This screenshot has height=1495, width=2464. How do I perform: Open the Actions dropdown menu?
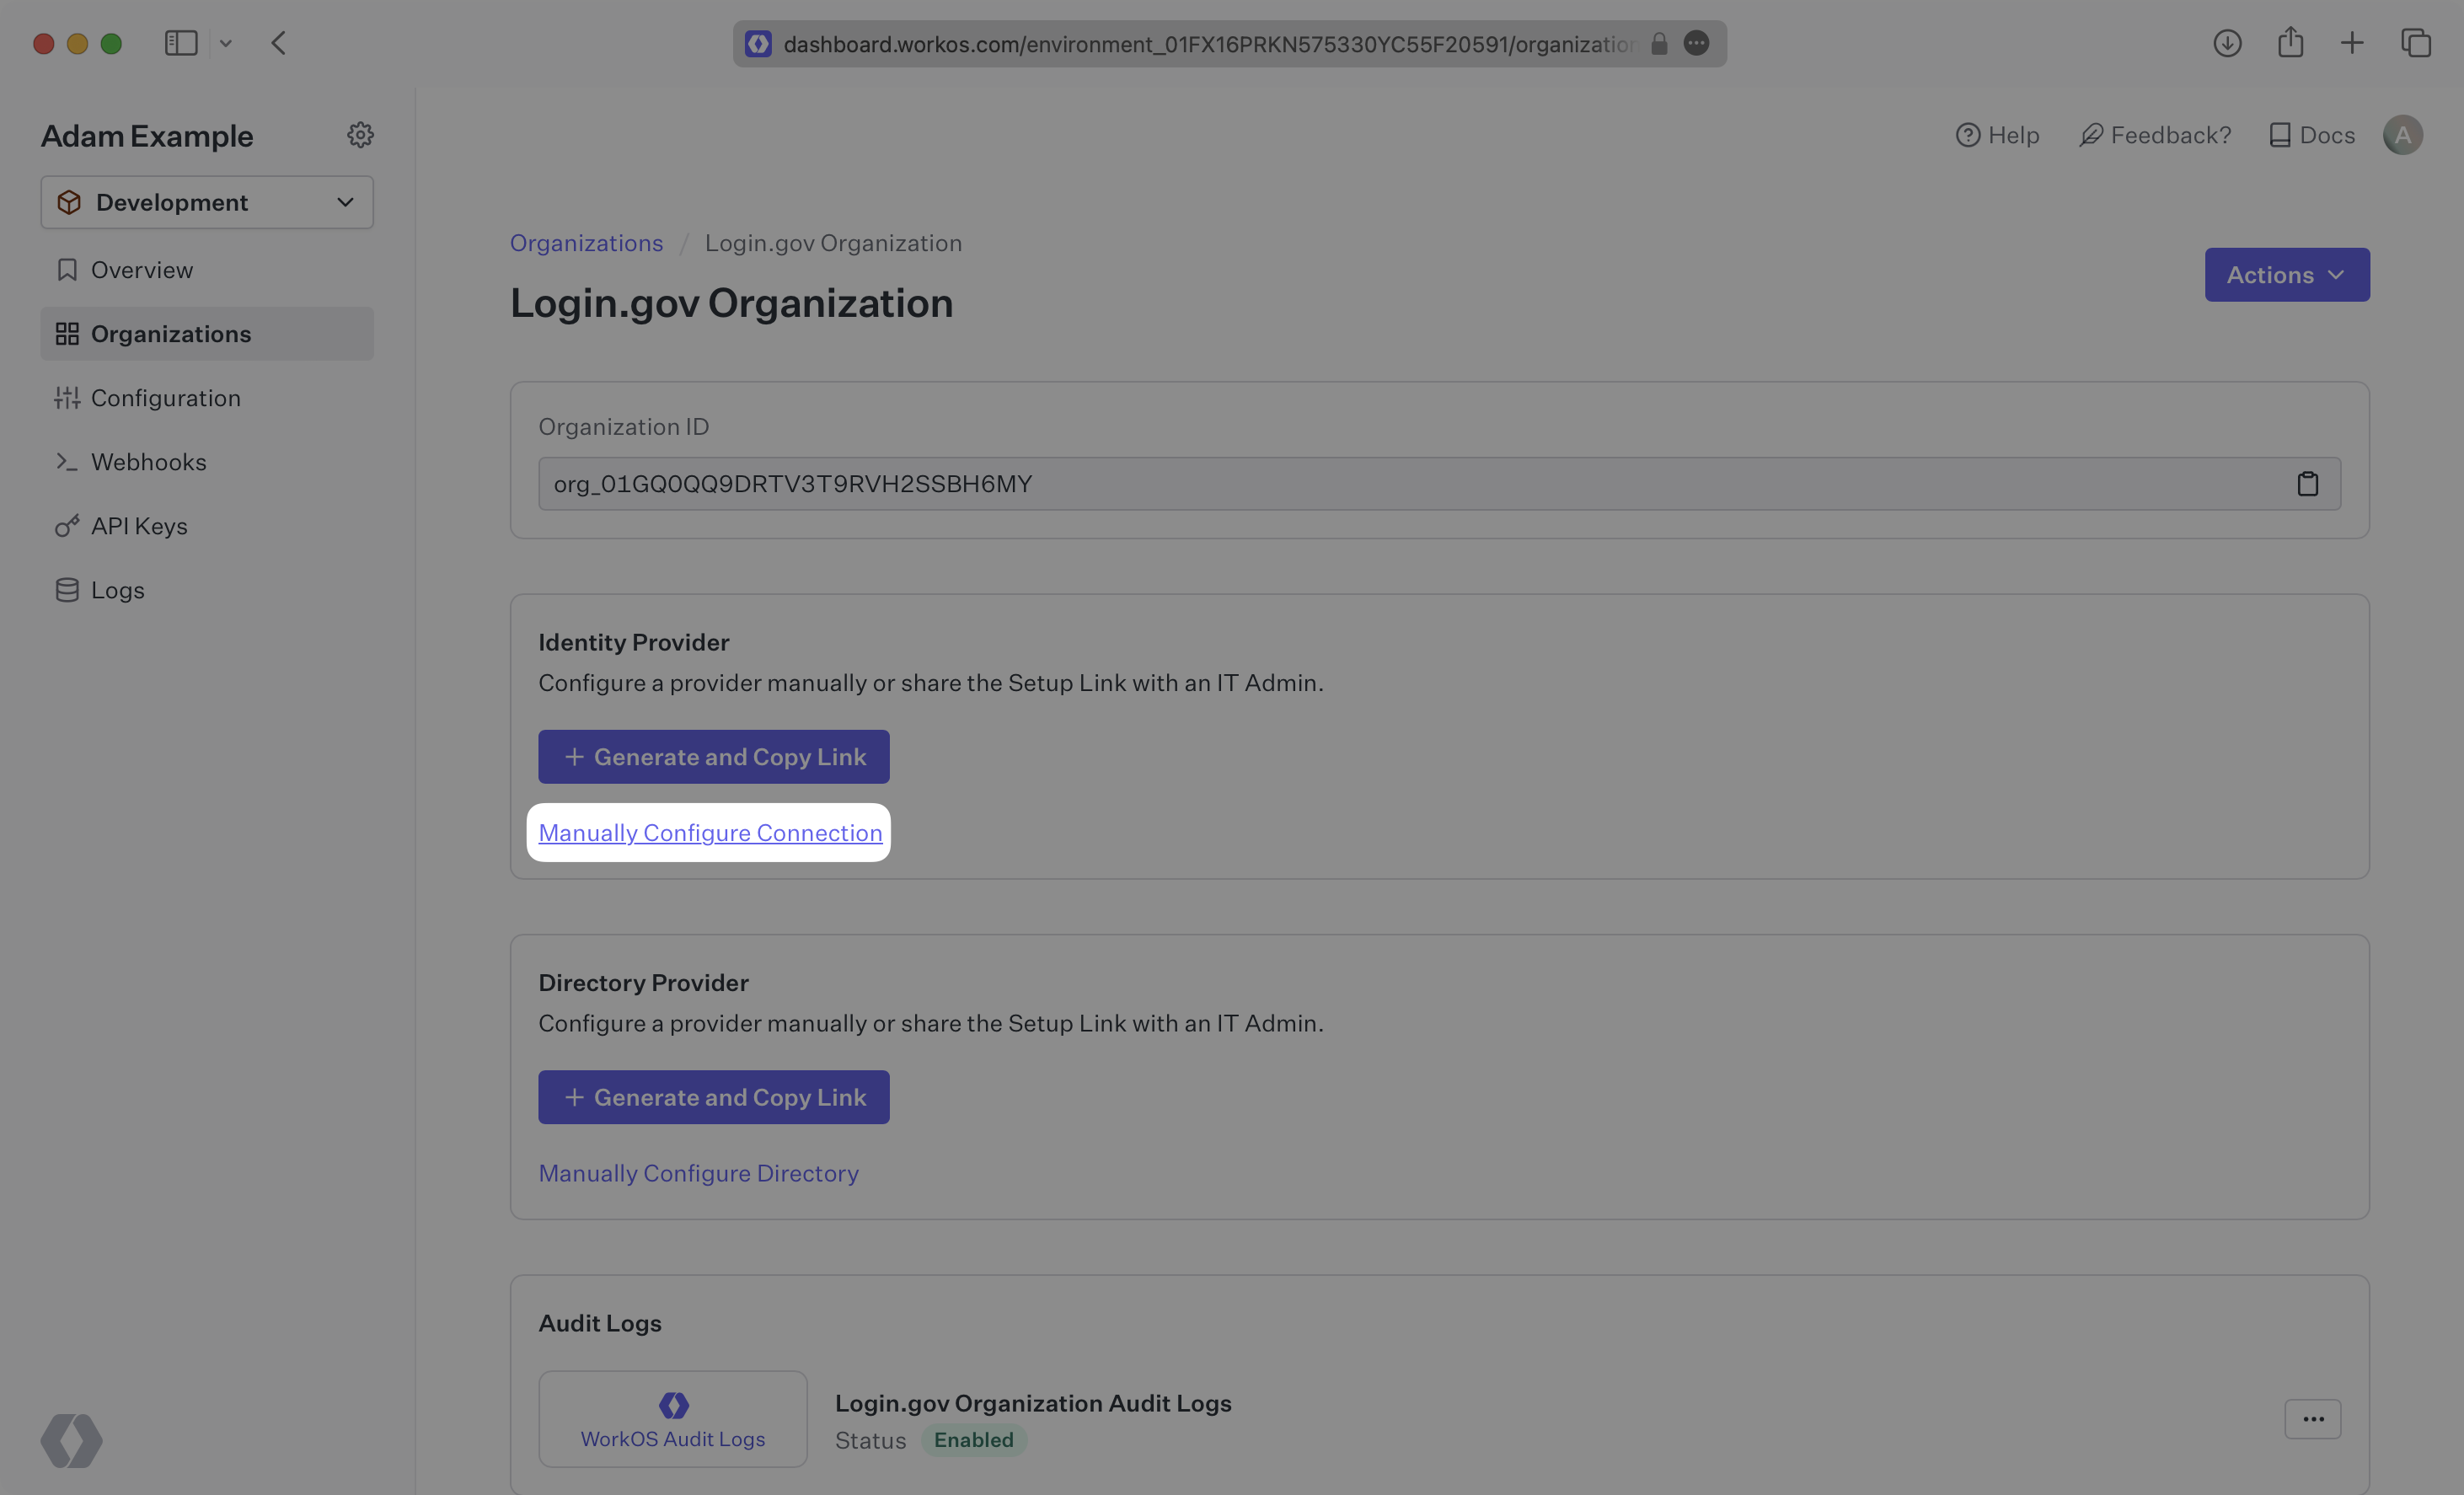(2286, 275)
